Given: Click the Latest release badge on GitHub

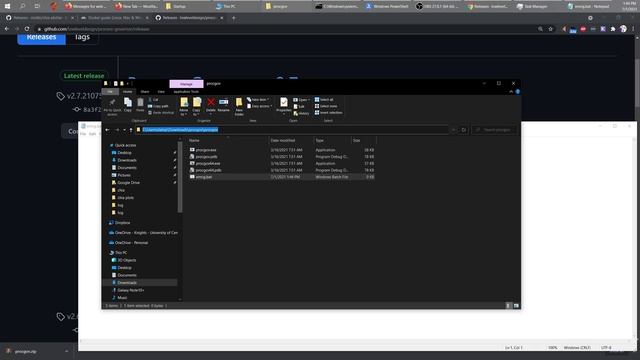Looking at the screenshot, I should 84,76.
